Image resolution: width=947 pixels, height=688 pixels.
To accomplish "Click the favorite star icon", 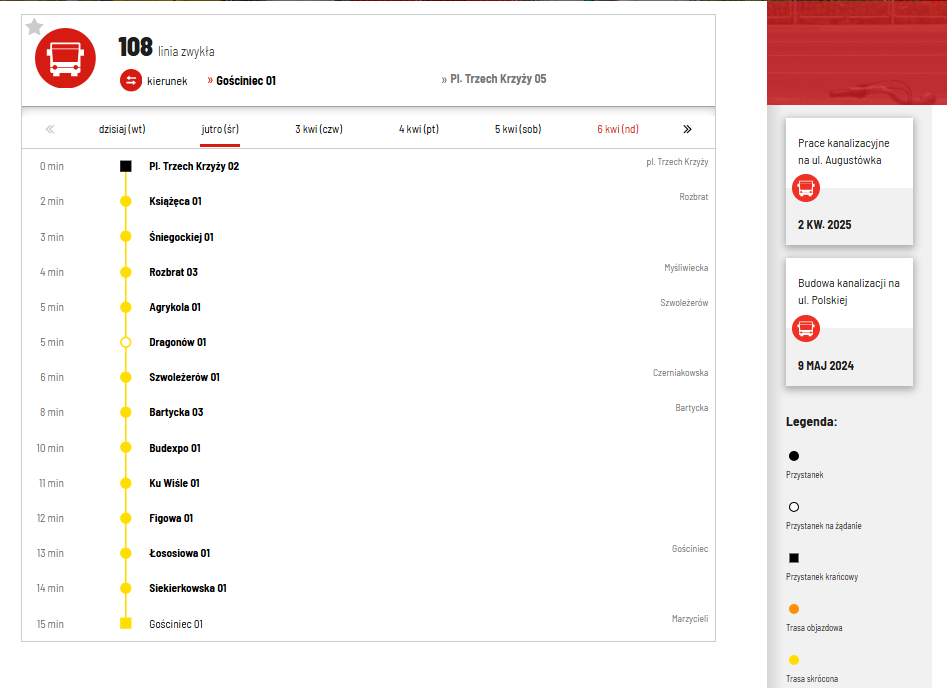I will [x=34, y=27].
